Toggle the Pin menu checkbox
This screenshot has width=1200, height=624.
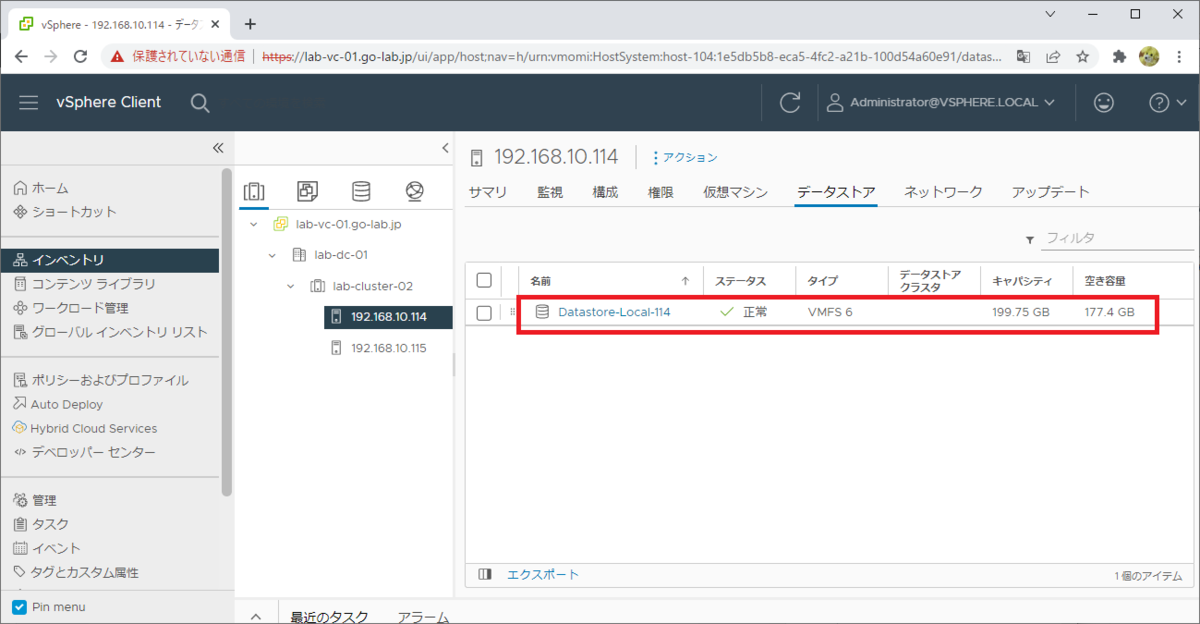tap(19, 607)
